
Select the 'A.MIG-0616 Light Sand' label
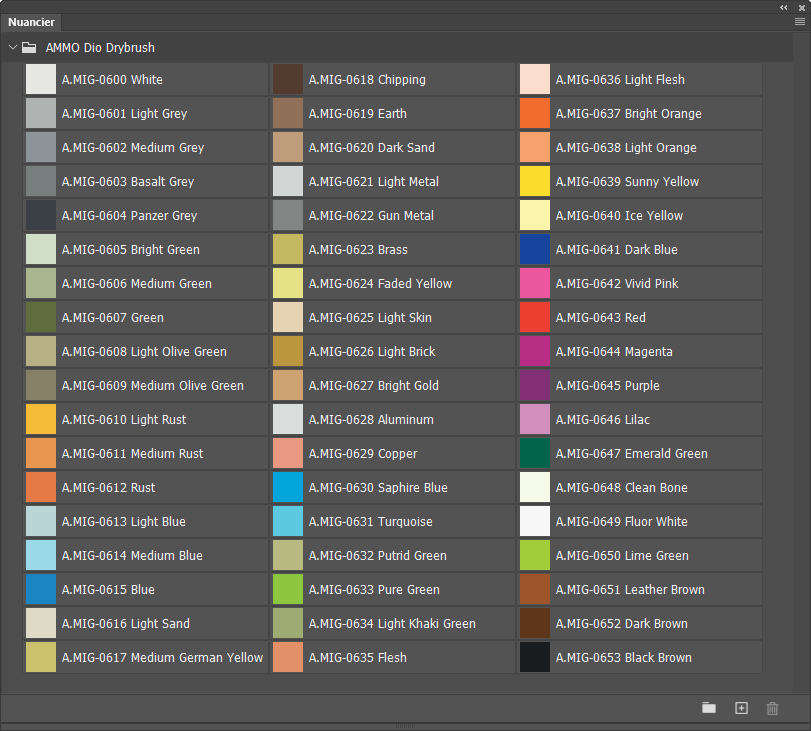point(126,624)
